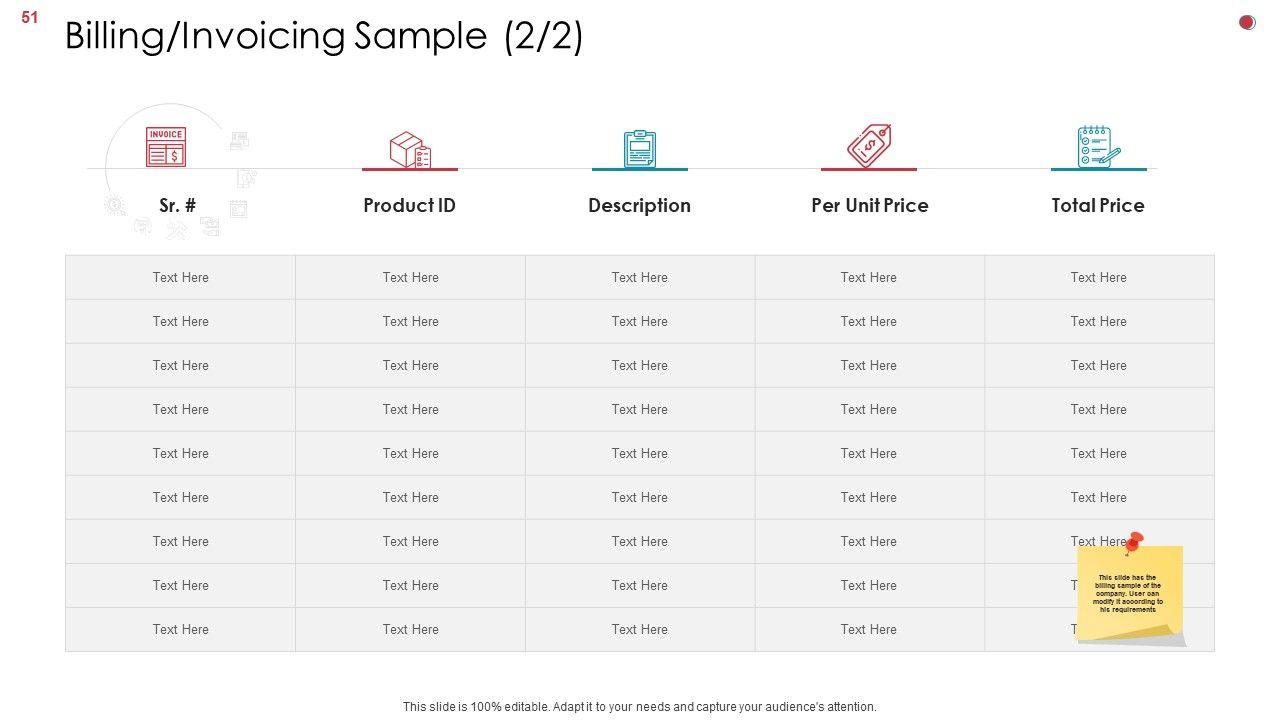1280x720 pixels.
Task: Click the red invoice icon above Sr. #
Action: pyautogui.click(x=166, y=147)
